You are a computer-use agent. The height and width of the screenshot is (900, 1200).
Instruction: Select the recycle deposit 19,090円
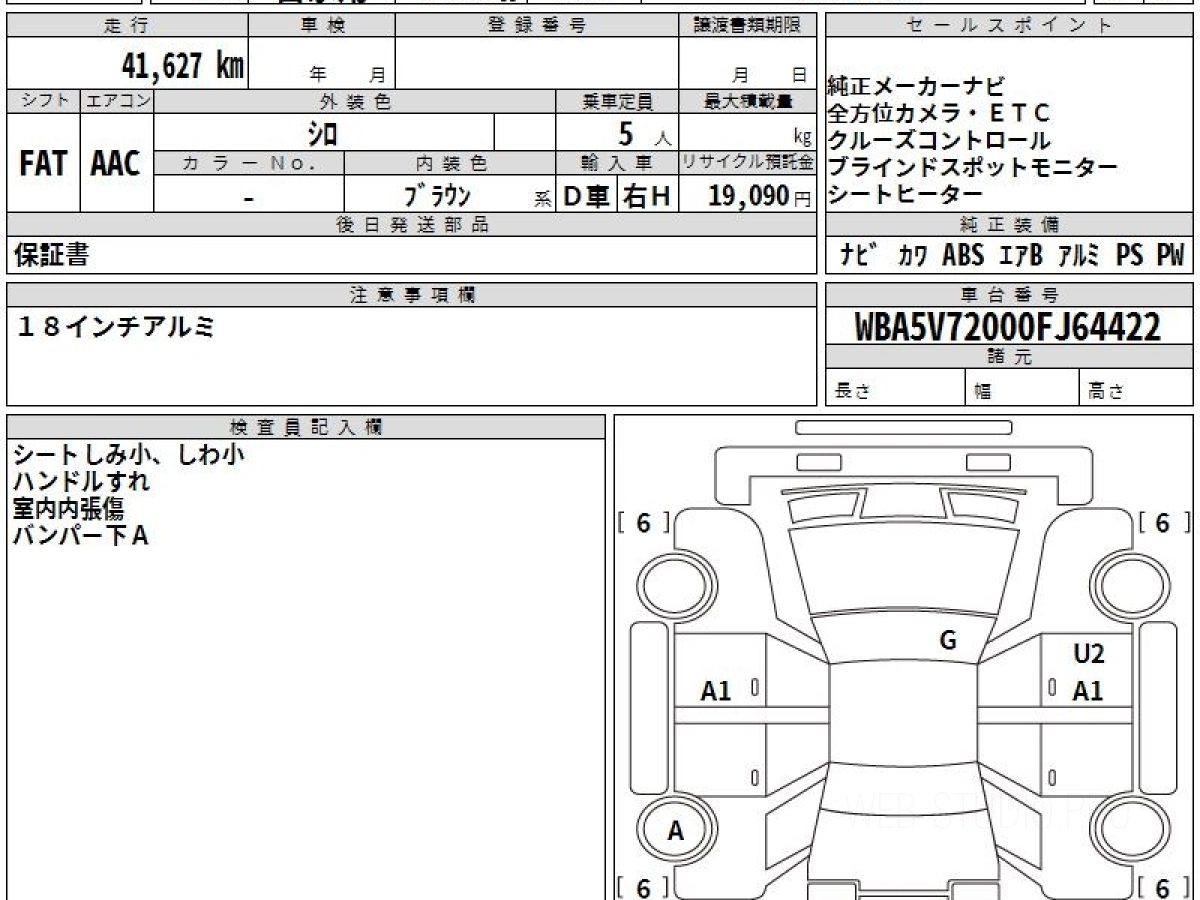click(760, 196)
